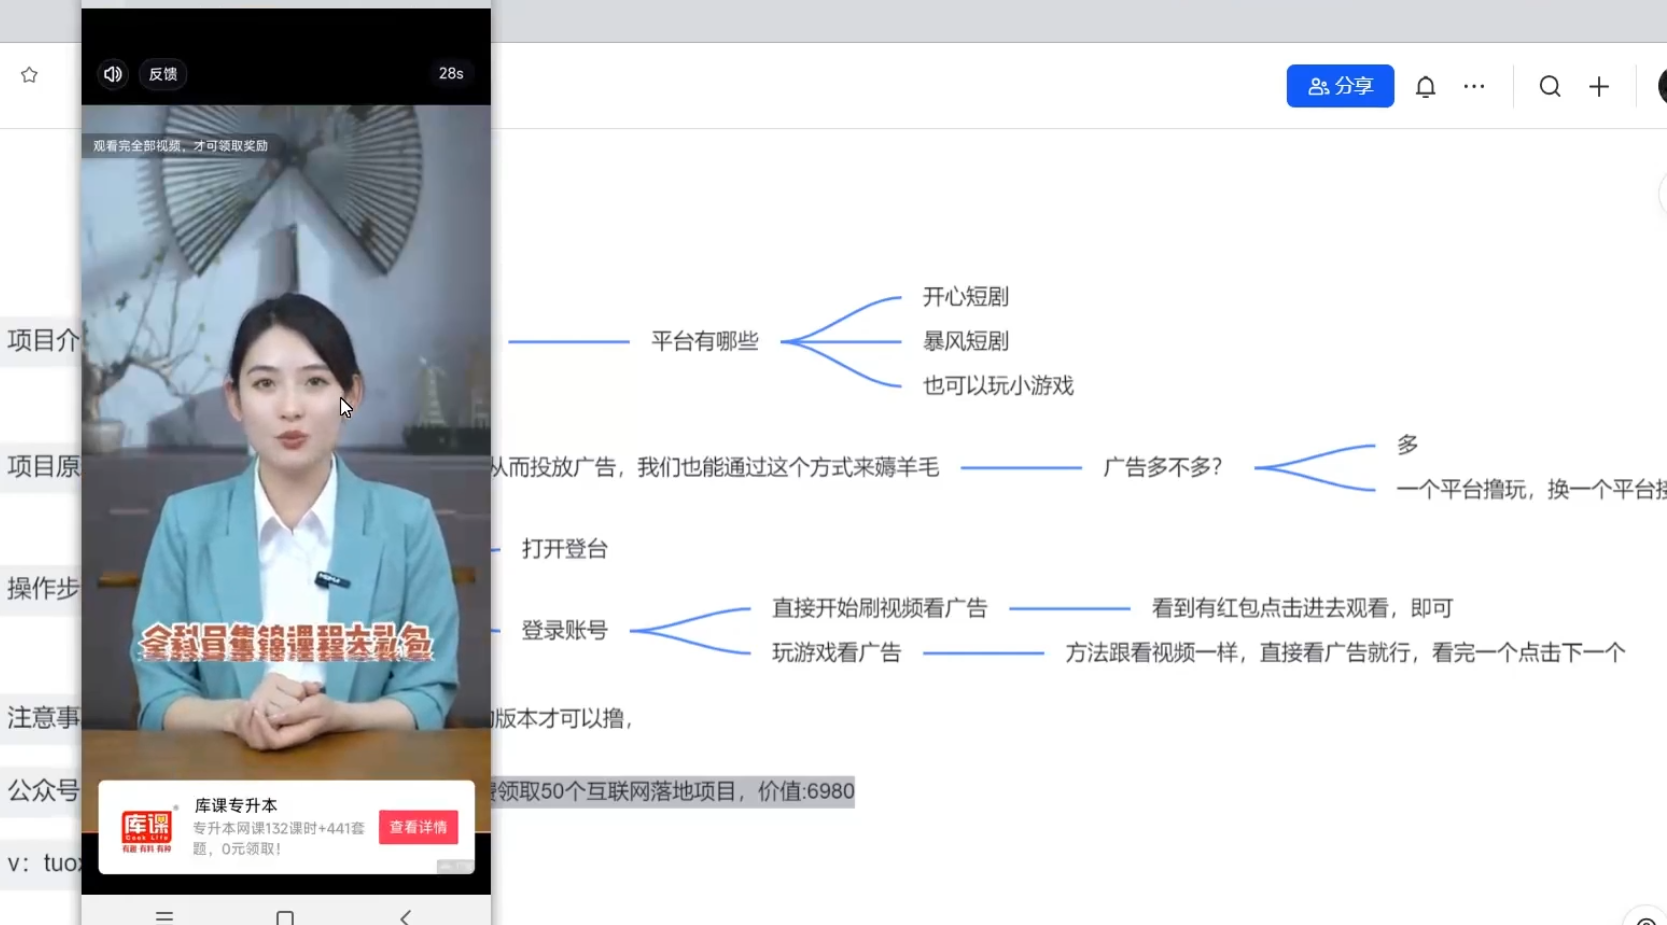Image resolution: width=1667 pixels, height=925 pixels.
Task: Click the 库课 logo in ad banner
Action: coord(146,829)
